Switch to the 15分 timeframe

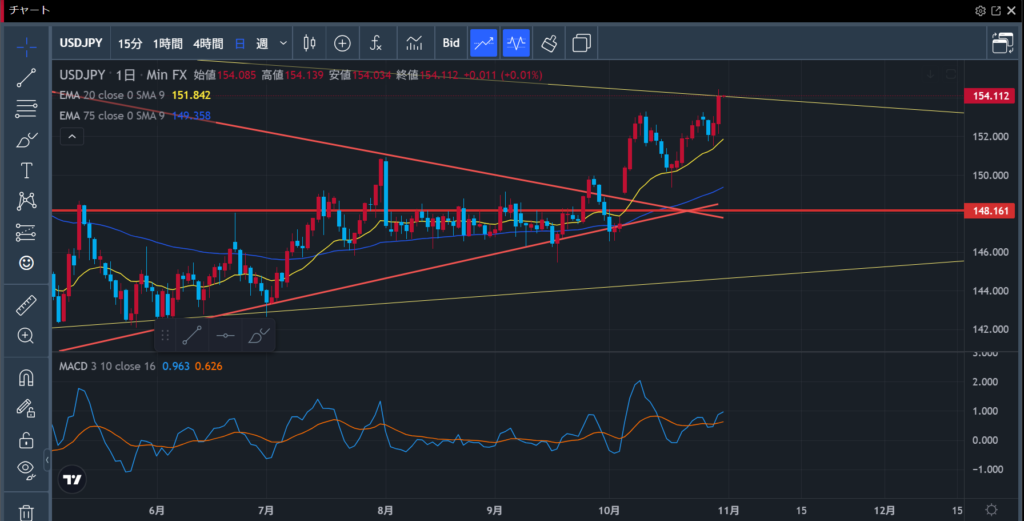click(130, 43)
